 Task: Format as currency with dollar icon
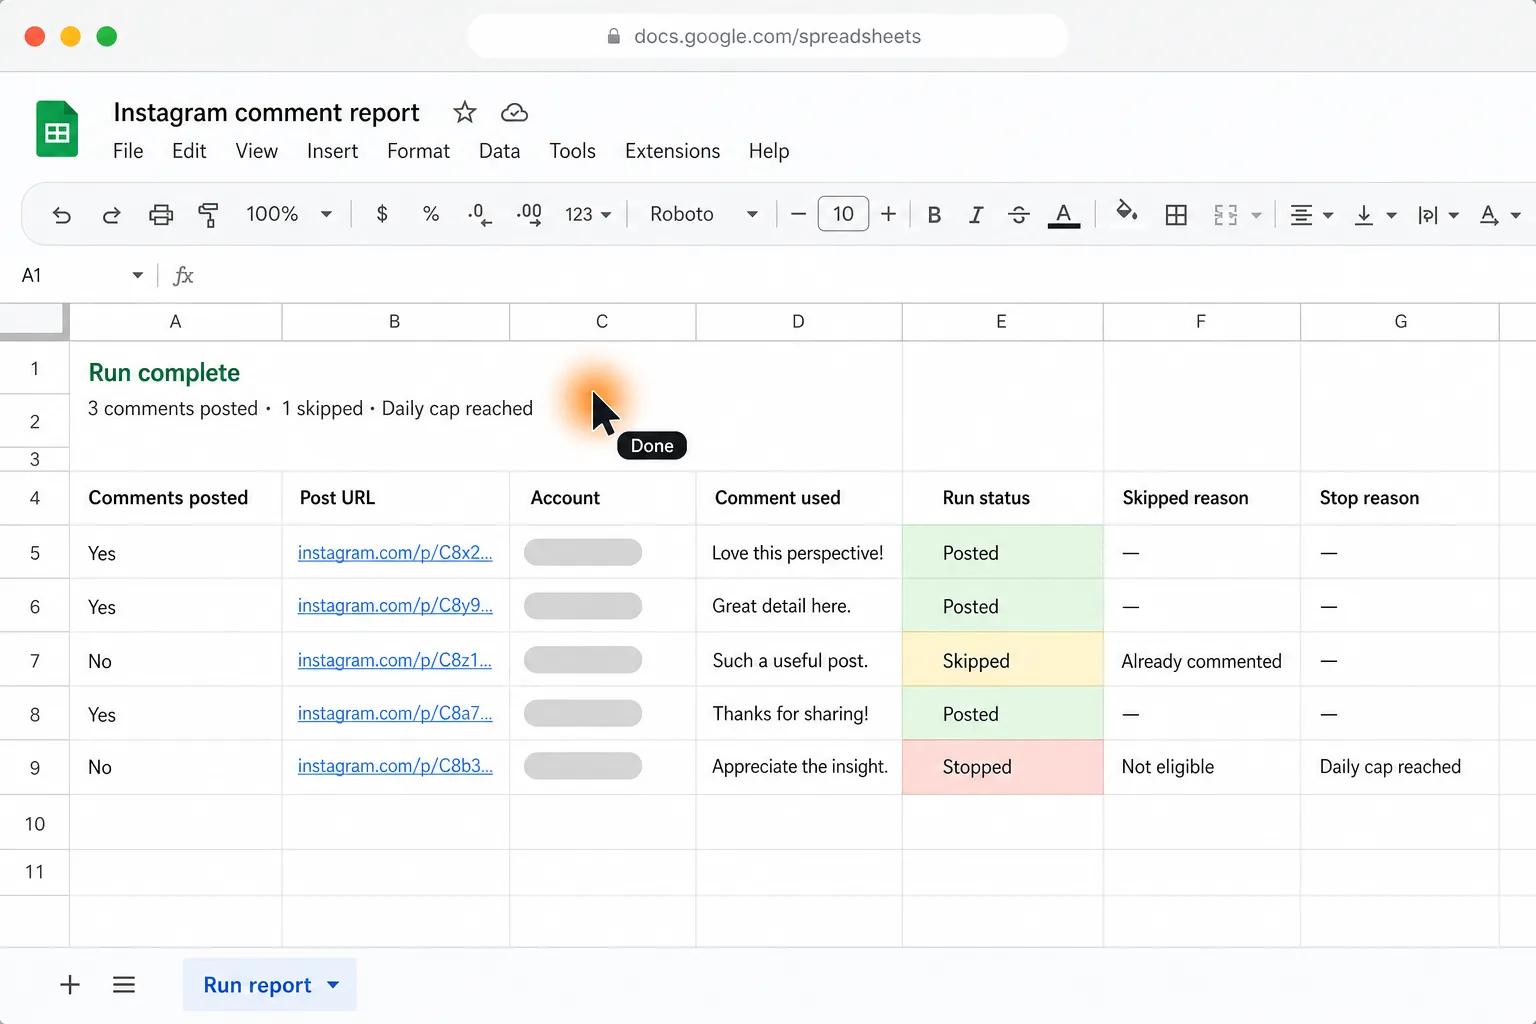point(382,214)
